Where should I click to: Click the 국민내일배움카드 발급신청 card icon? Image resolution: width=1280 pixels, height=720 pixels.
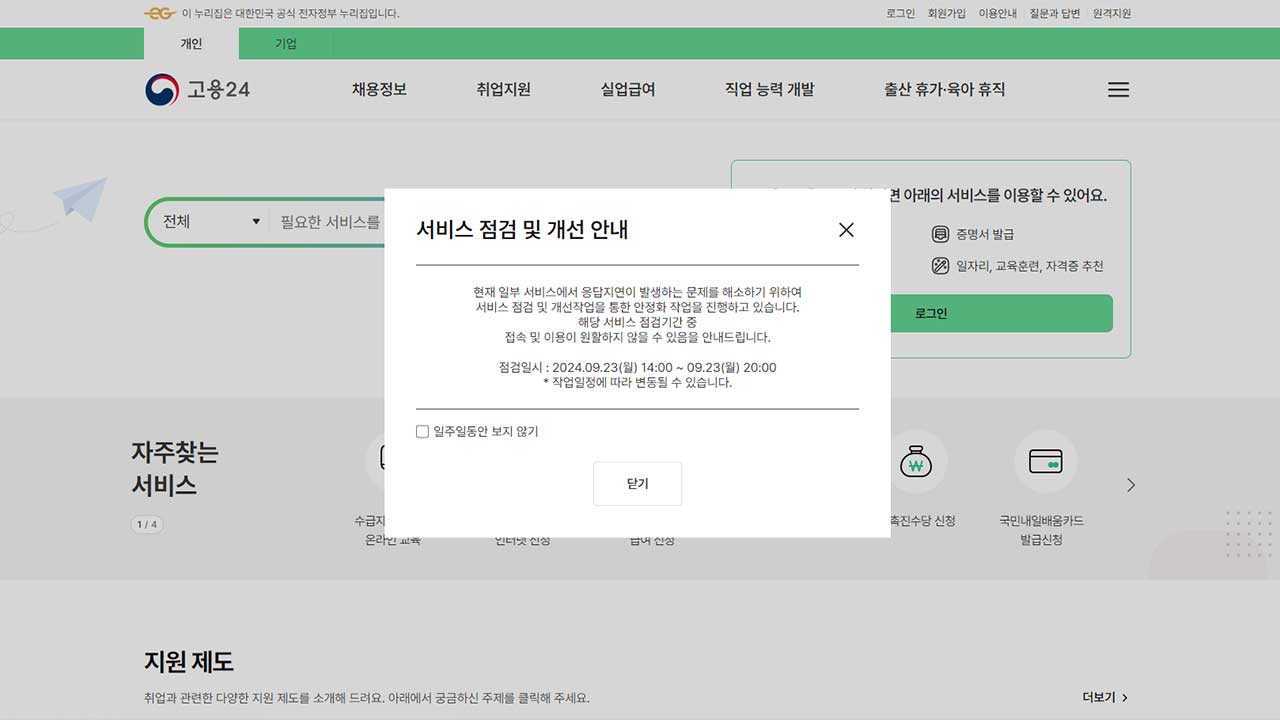pyautogui.click(x=1045, y=461)
